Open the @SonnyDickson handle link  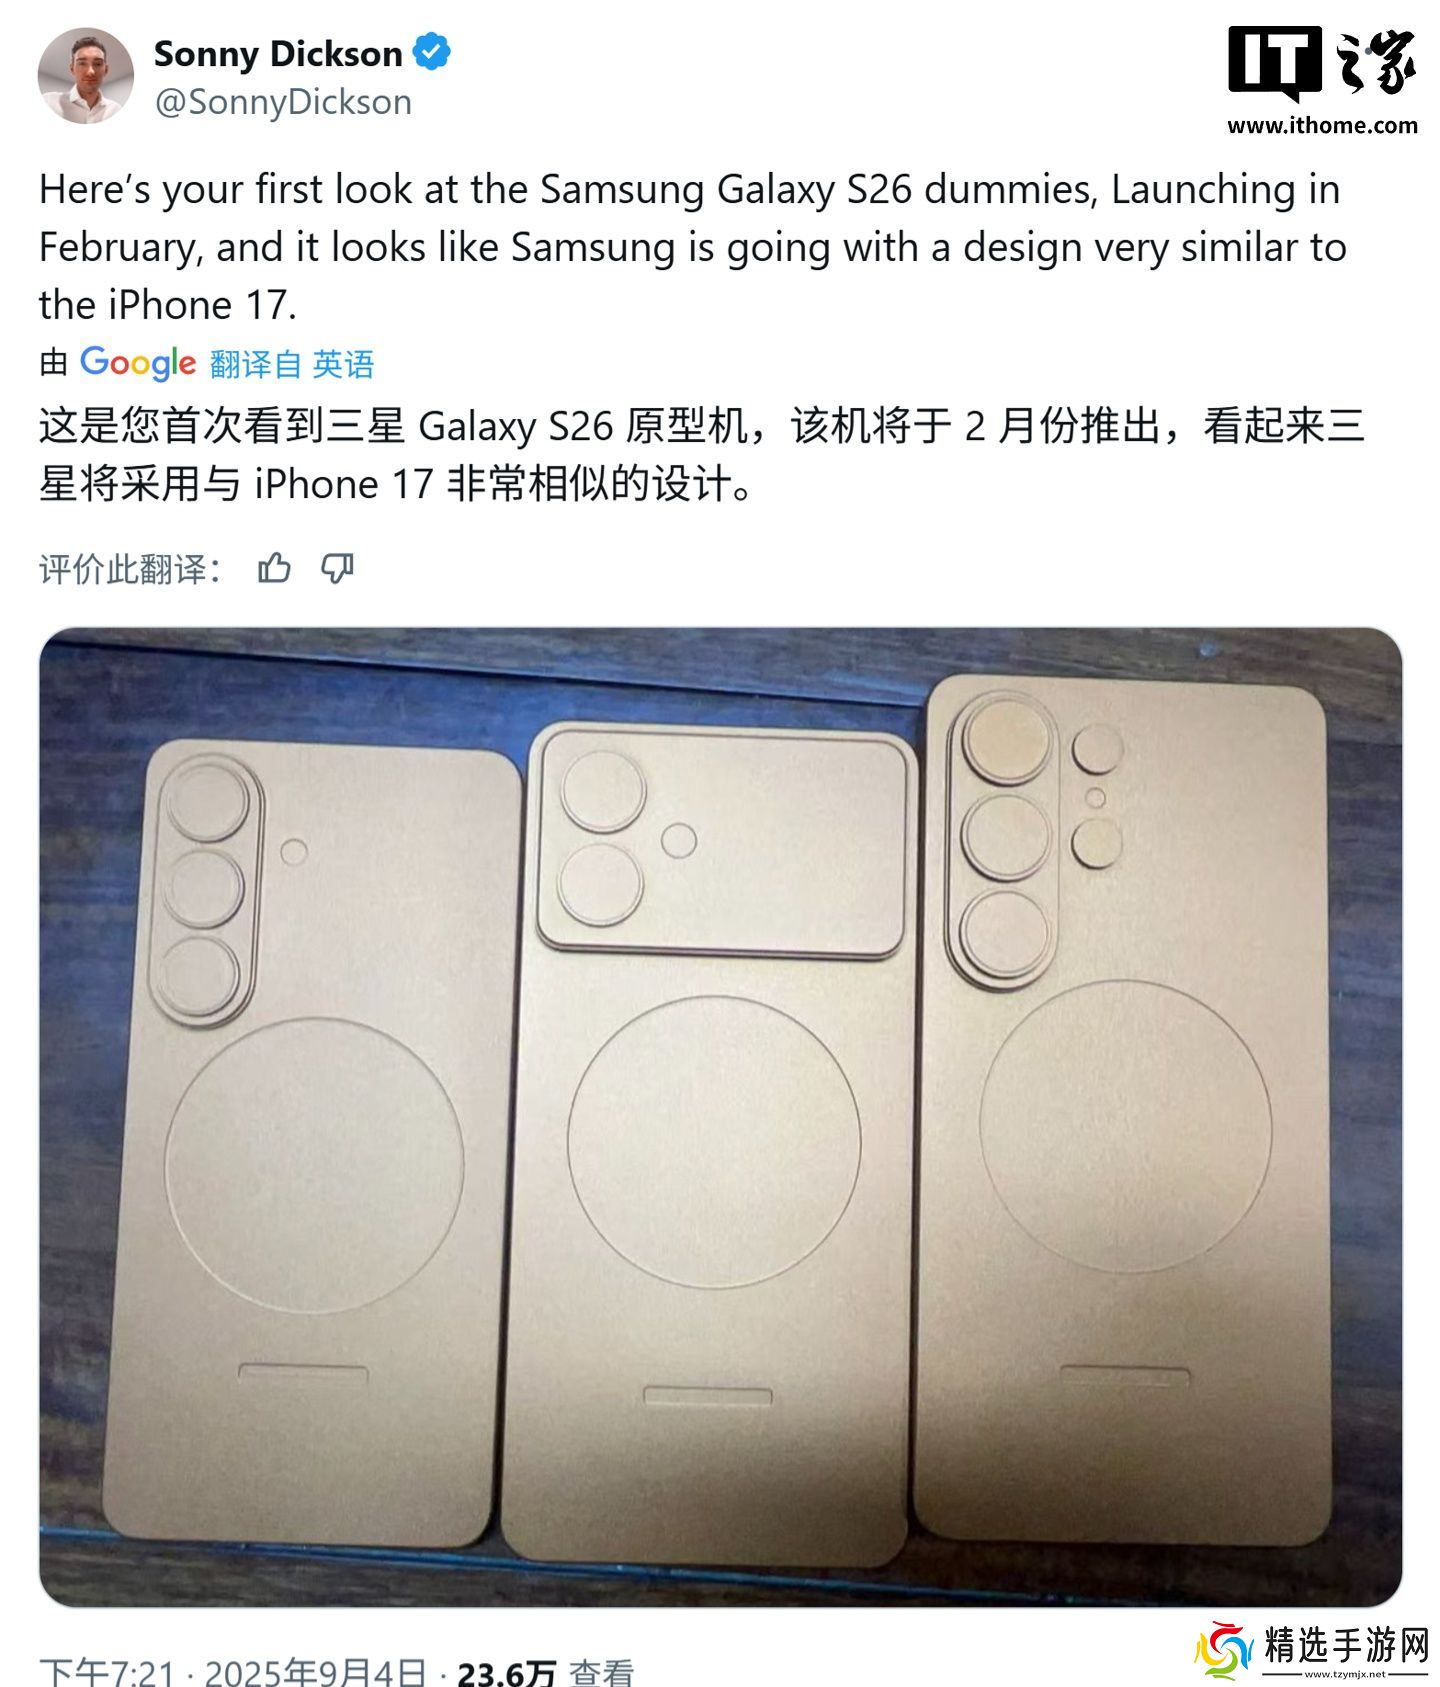[283, 102]
